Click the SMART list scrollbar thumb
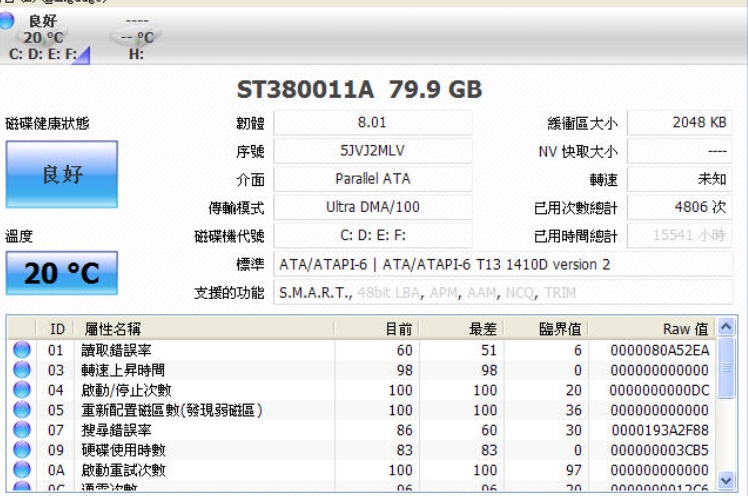Viewport: 748px width, 496px height. pos(726,368)
